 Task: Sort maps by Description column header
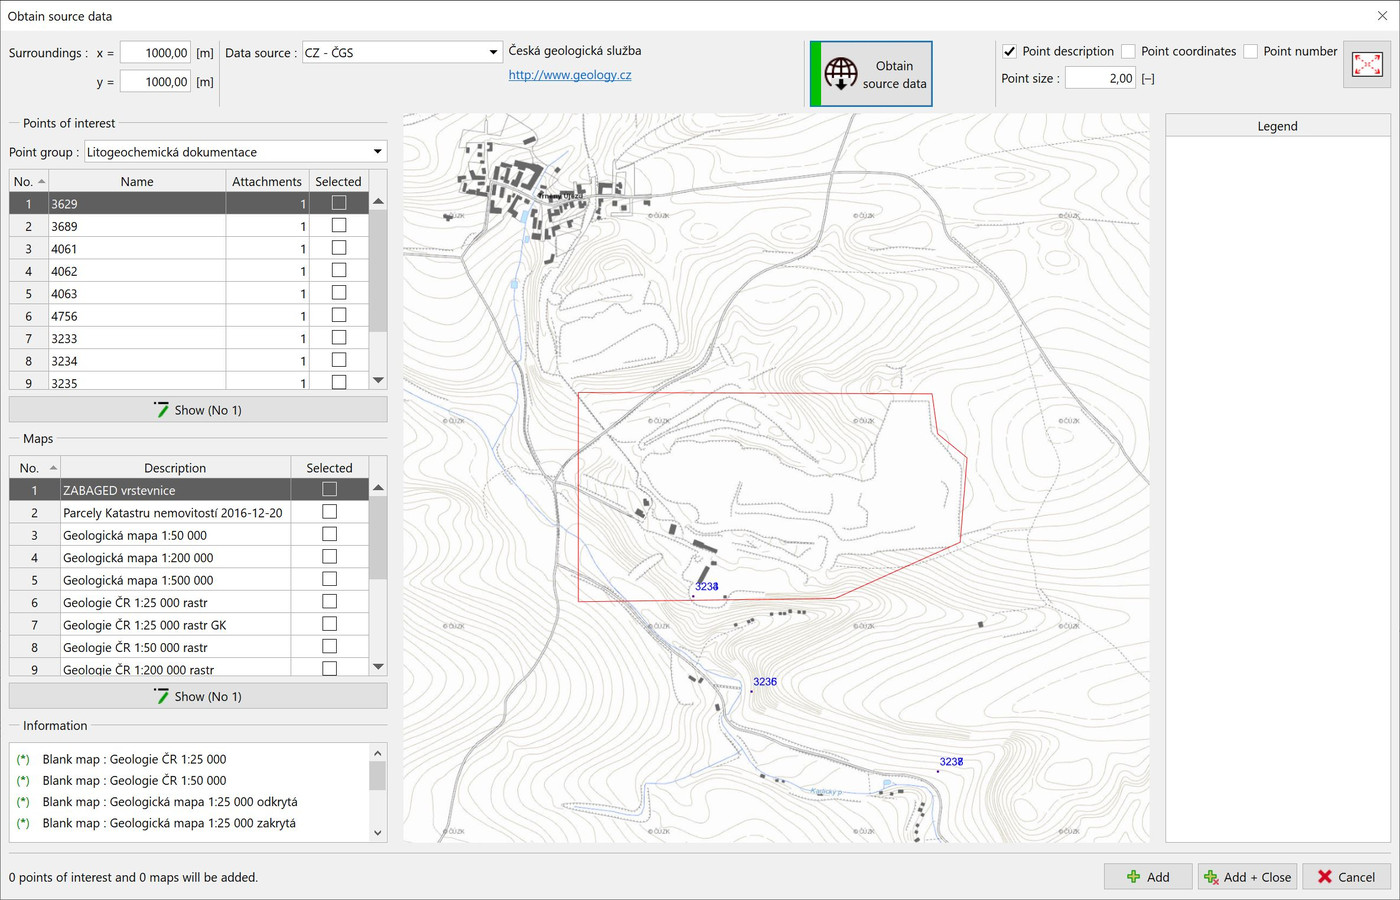click(x=175, y=468)
